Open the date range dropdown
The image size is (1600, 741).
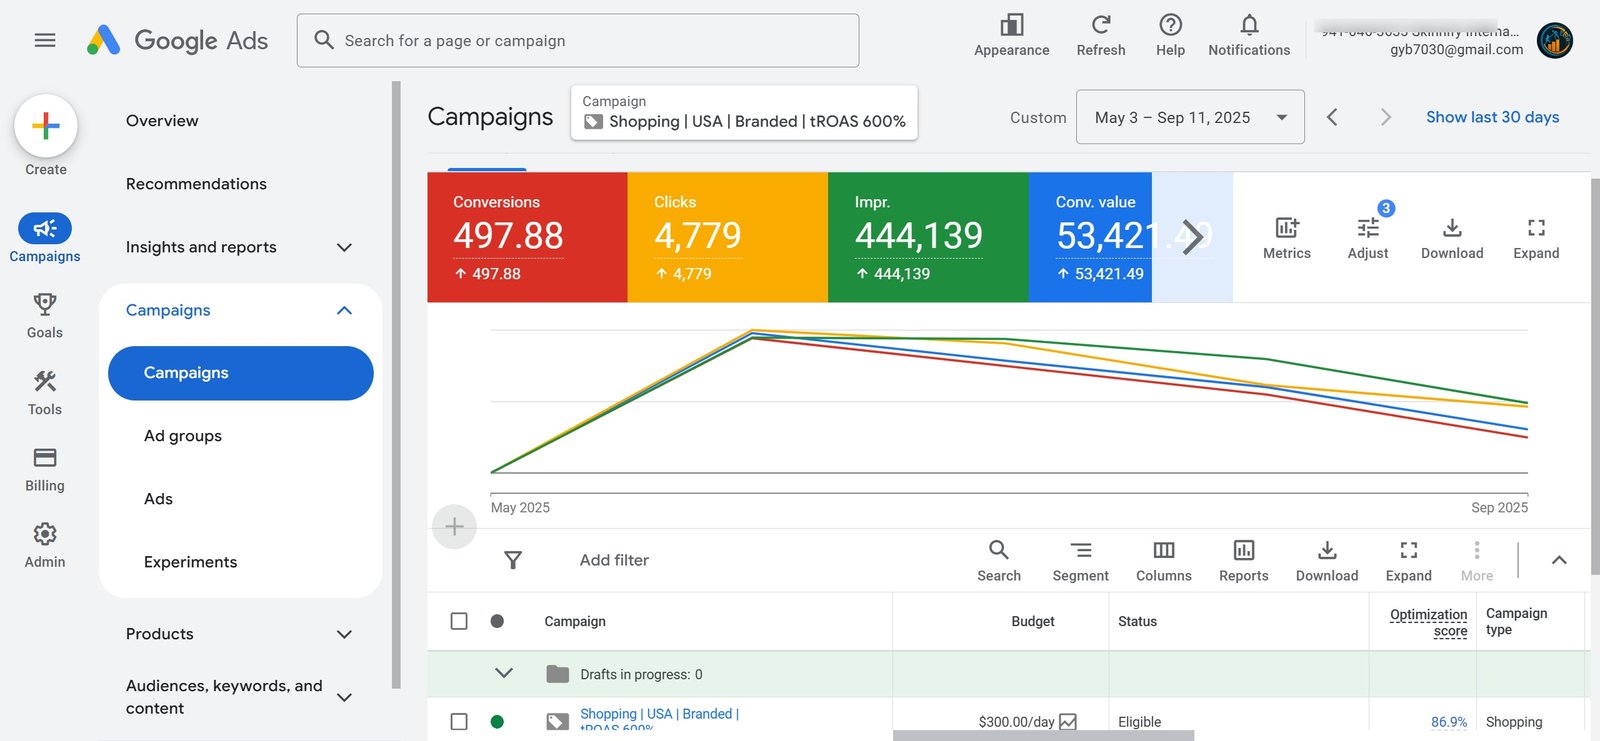pos(1190,117)
